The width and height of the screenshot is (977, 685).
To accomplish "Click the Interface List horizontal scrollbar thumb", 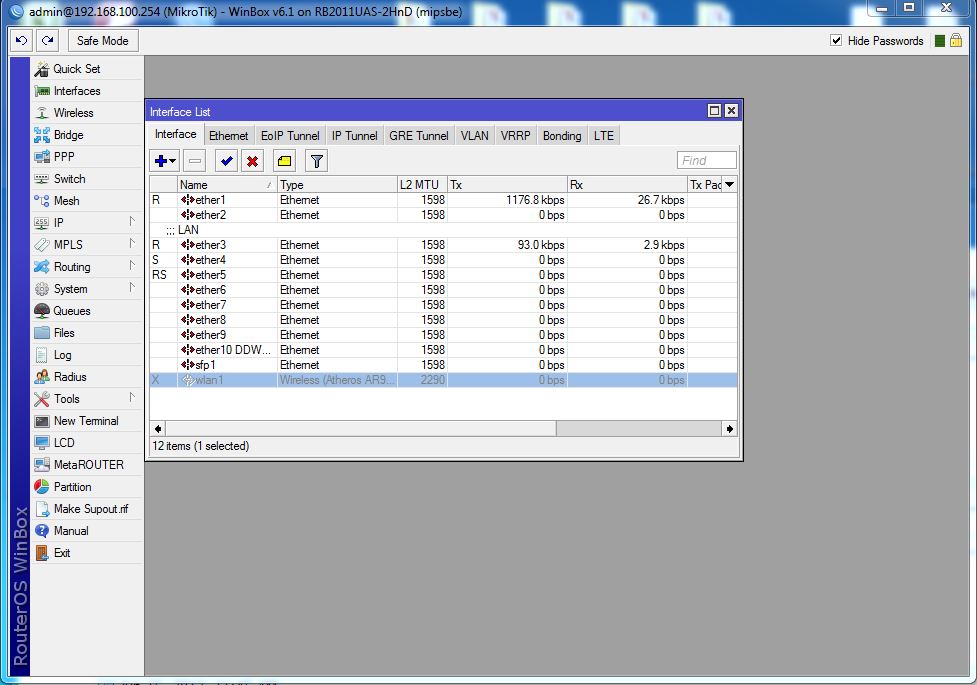I will 361,429.
